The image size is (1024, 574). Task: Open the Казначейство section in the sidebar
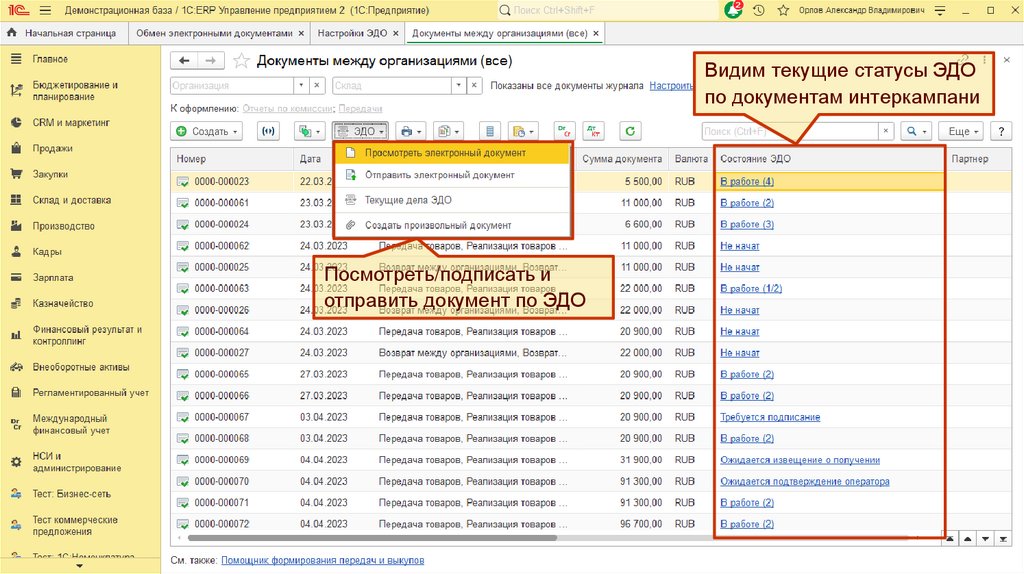[62, 303]
